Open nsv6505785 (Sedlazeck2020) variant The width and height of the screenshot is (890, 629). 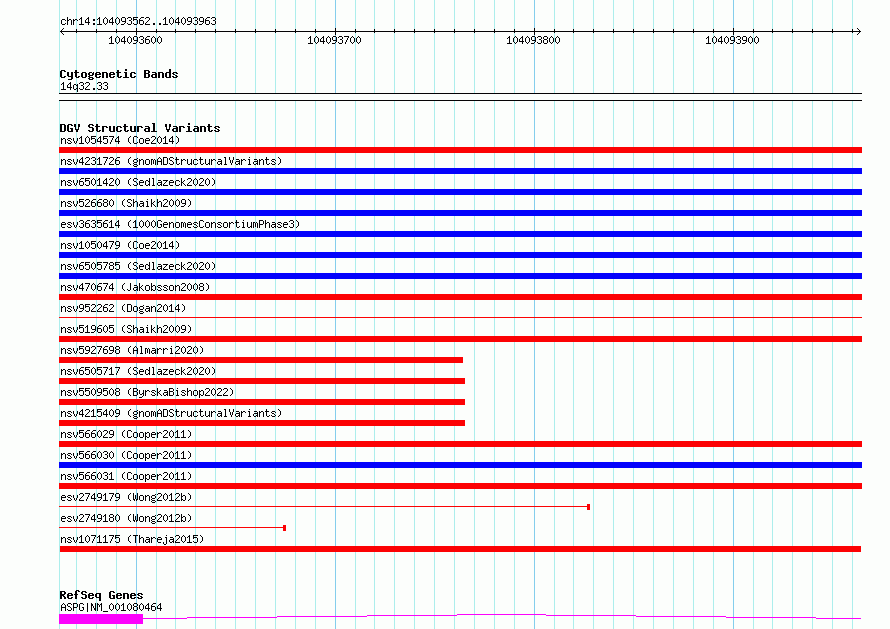coord(138,266)
